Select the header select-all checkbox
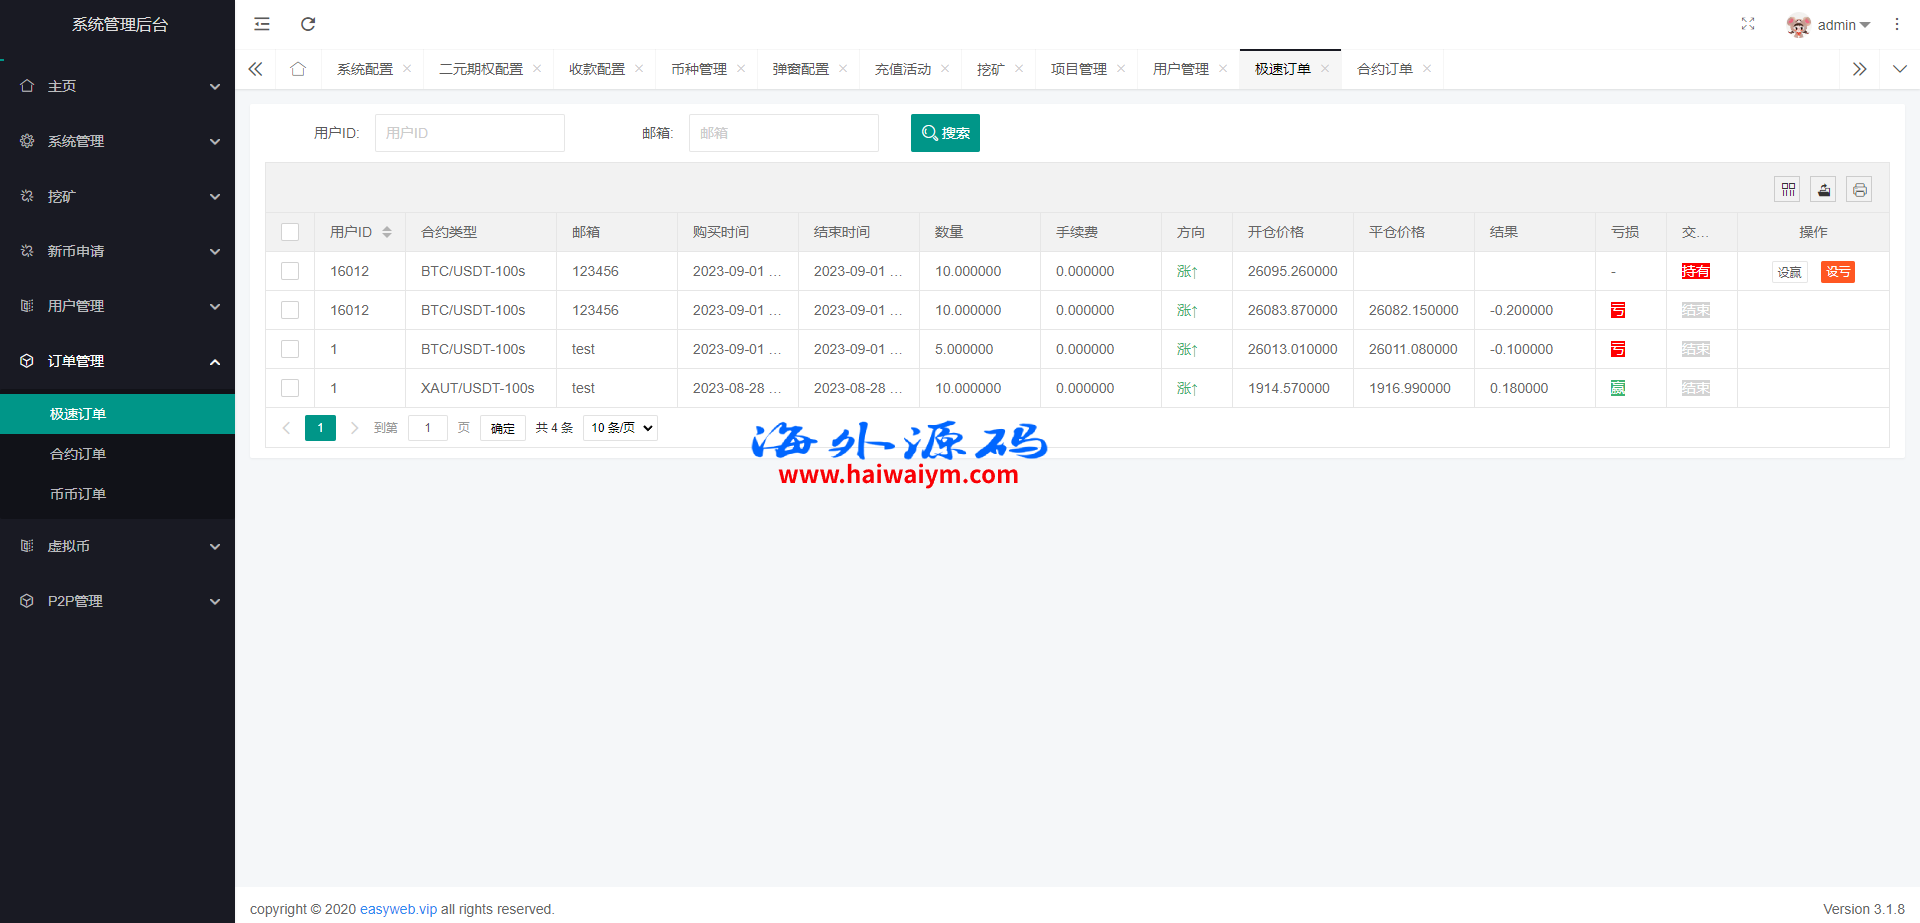1920x923 pixels. click(290, 232)
